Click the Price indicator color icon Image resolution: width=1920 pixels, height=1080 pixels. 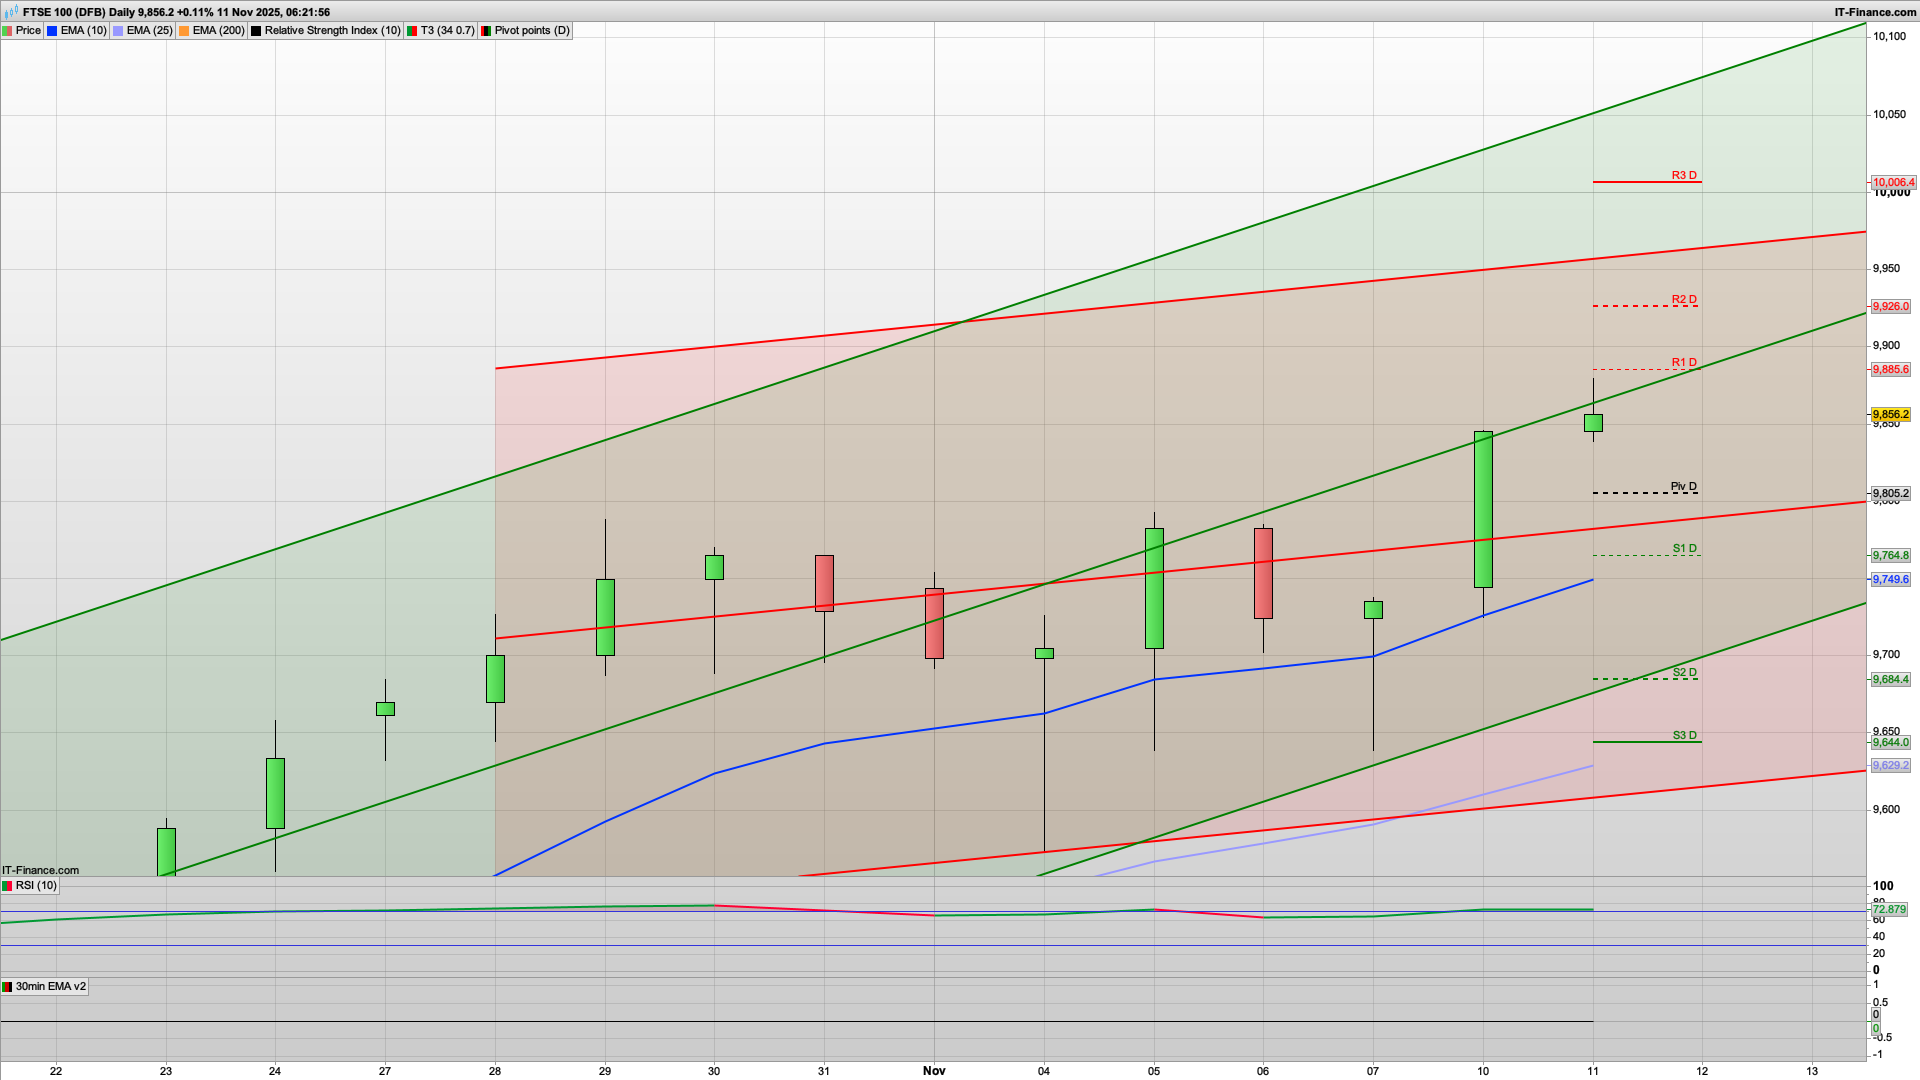(x=8, y=31)
